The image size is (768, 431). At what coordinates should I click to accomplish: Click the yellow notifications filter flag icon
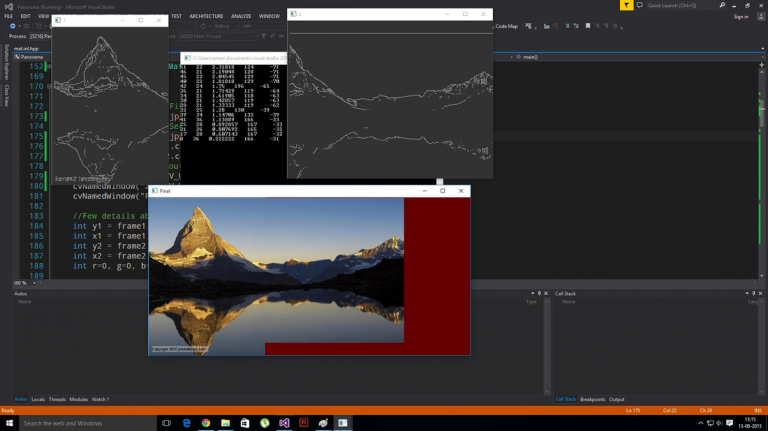point(626,5)
